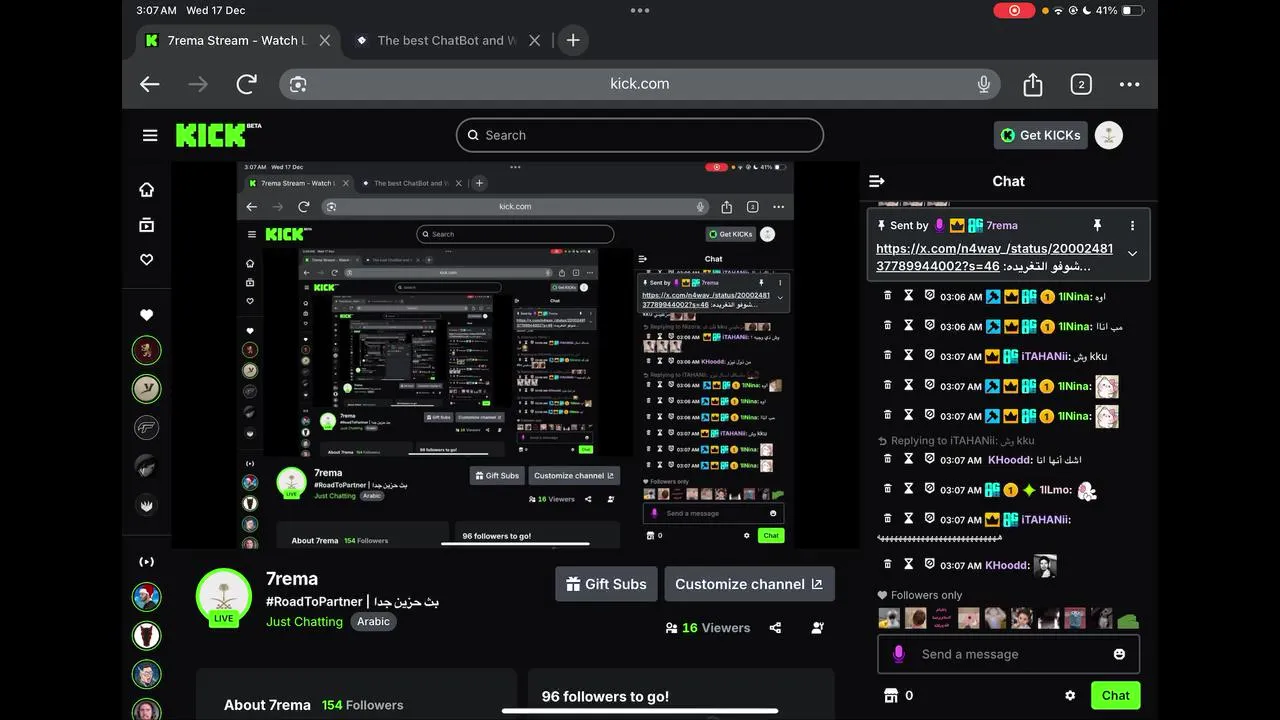Ban iTAHANii via shield on 'kku' message
Image resolution: width=1280 pixels, height=720 pixels.
(929, 355)
